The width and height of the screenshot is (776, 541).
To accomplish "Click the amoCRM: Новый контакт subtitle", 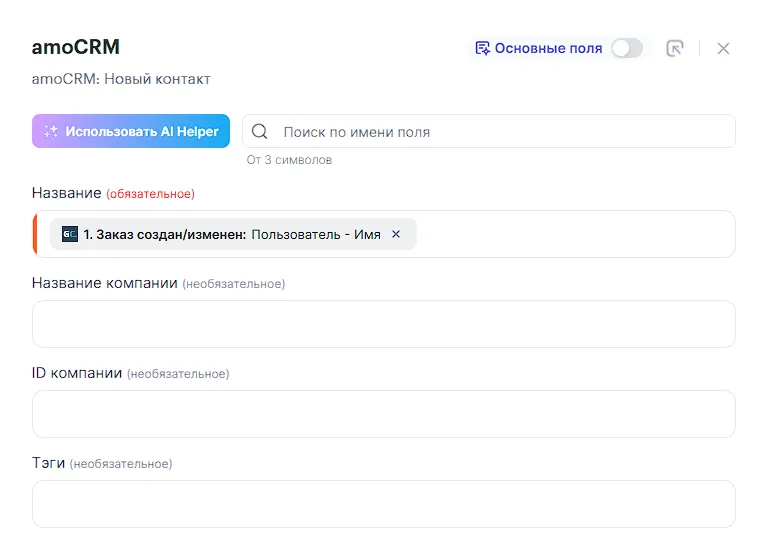I will click(121, 79).
